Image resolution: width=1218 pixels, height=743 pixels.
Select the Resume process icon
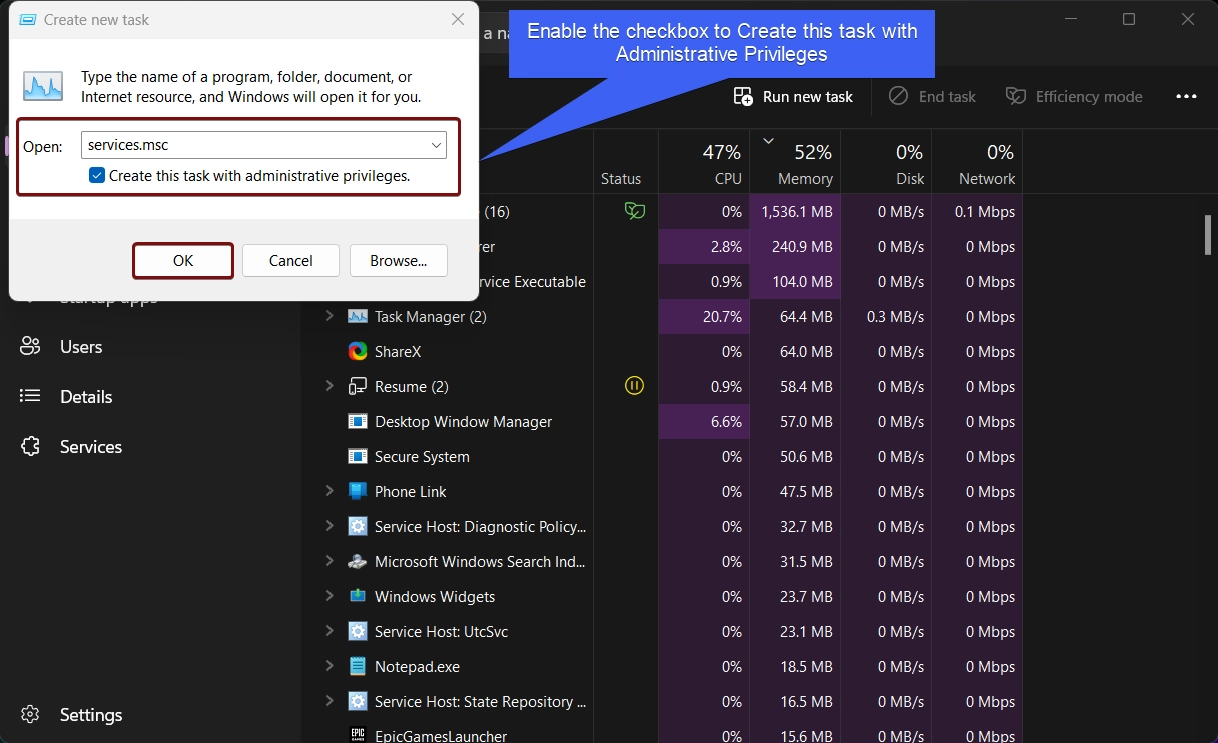(358, 387)
